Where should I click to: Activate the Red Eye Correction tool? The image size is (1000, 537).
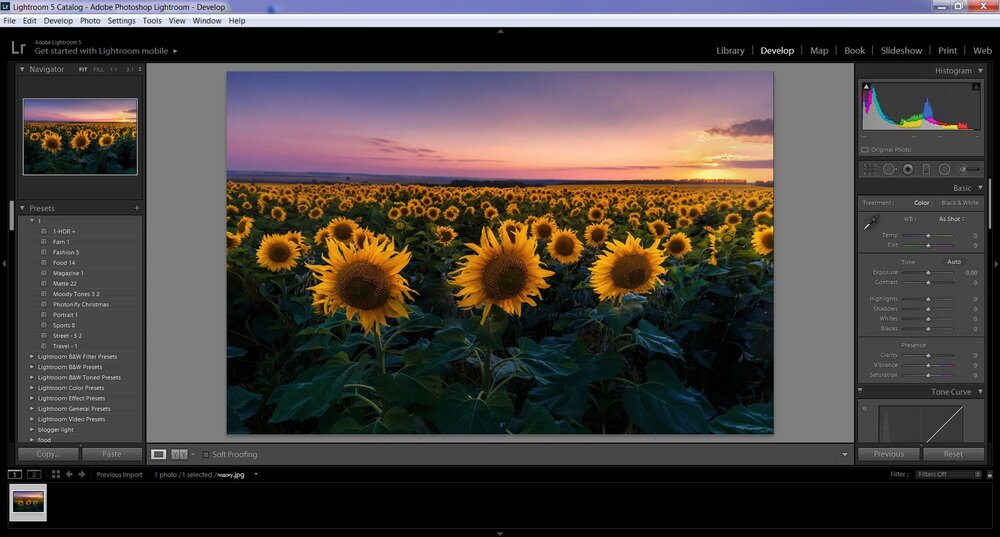[908, 169]
